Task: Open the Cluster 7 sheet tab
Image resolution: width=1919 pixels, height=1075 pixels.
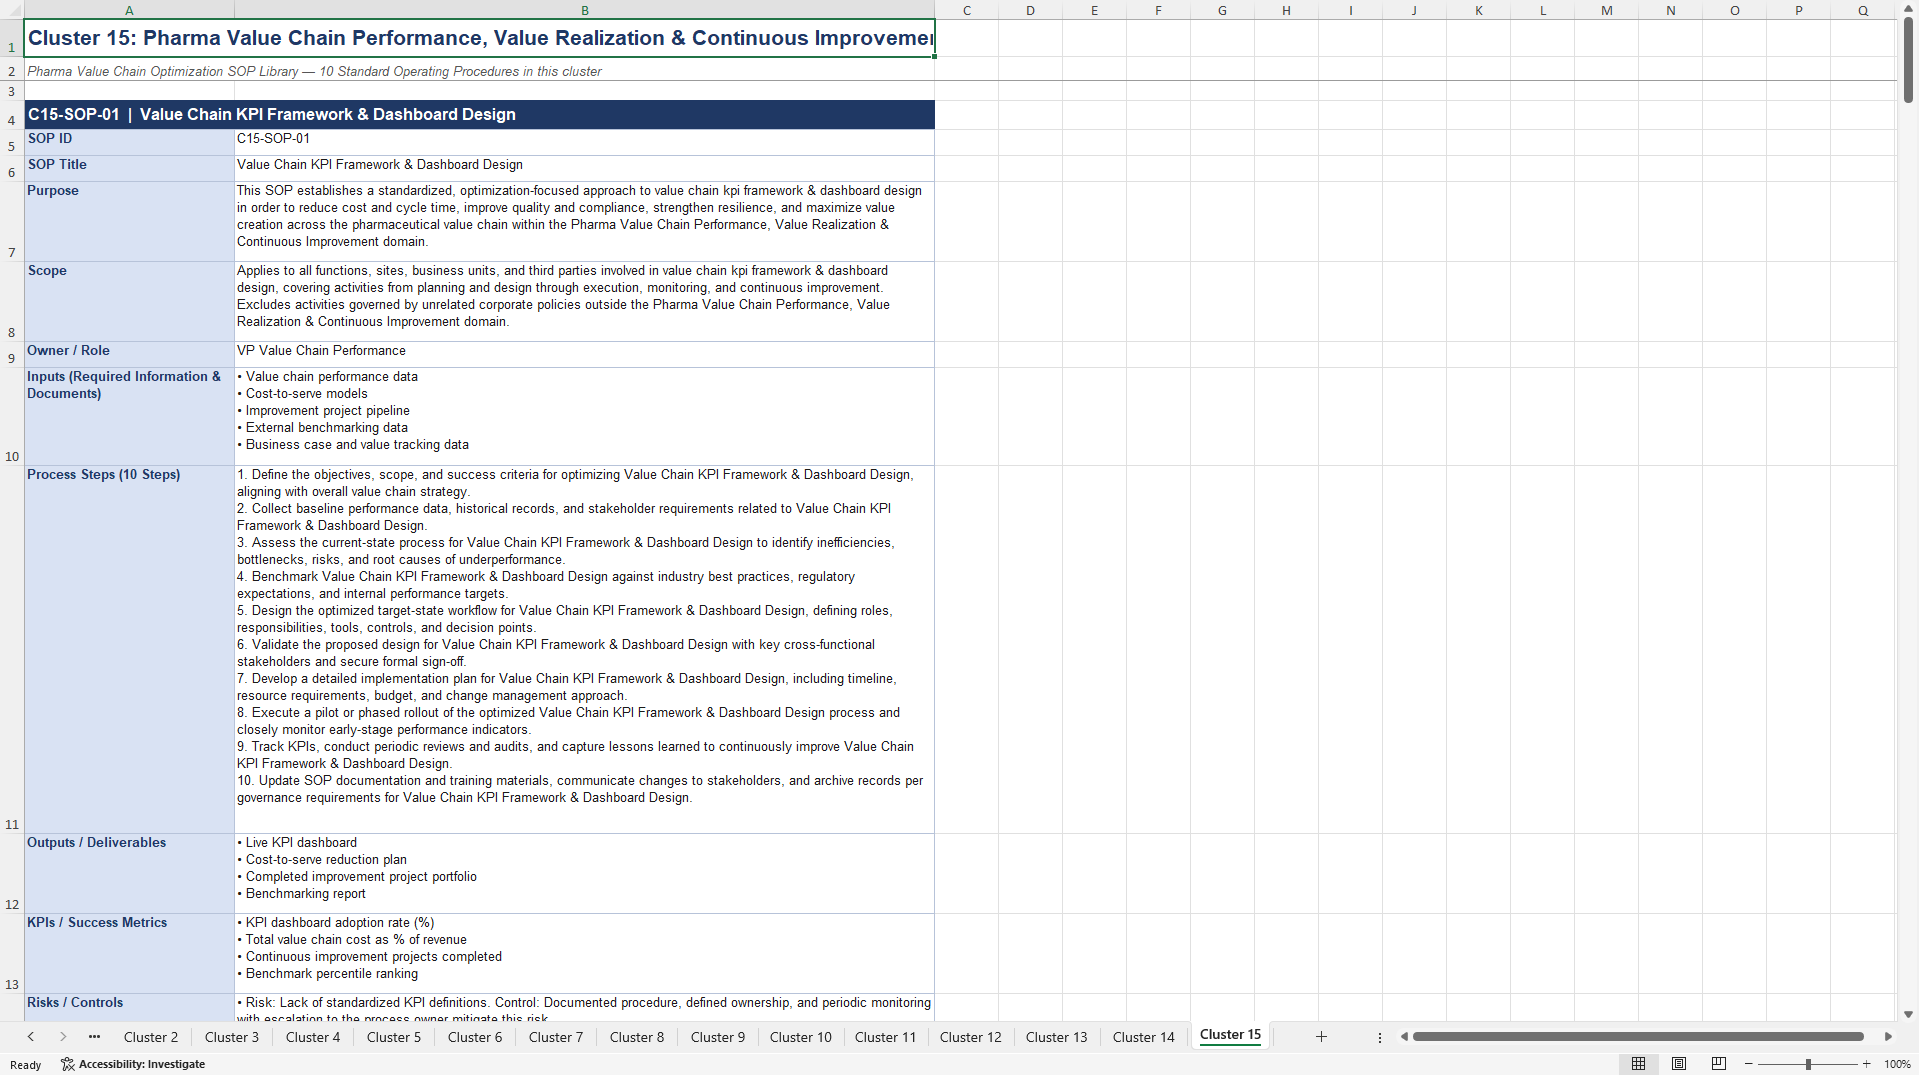Action: pos(556,1037)
